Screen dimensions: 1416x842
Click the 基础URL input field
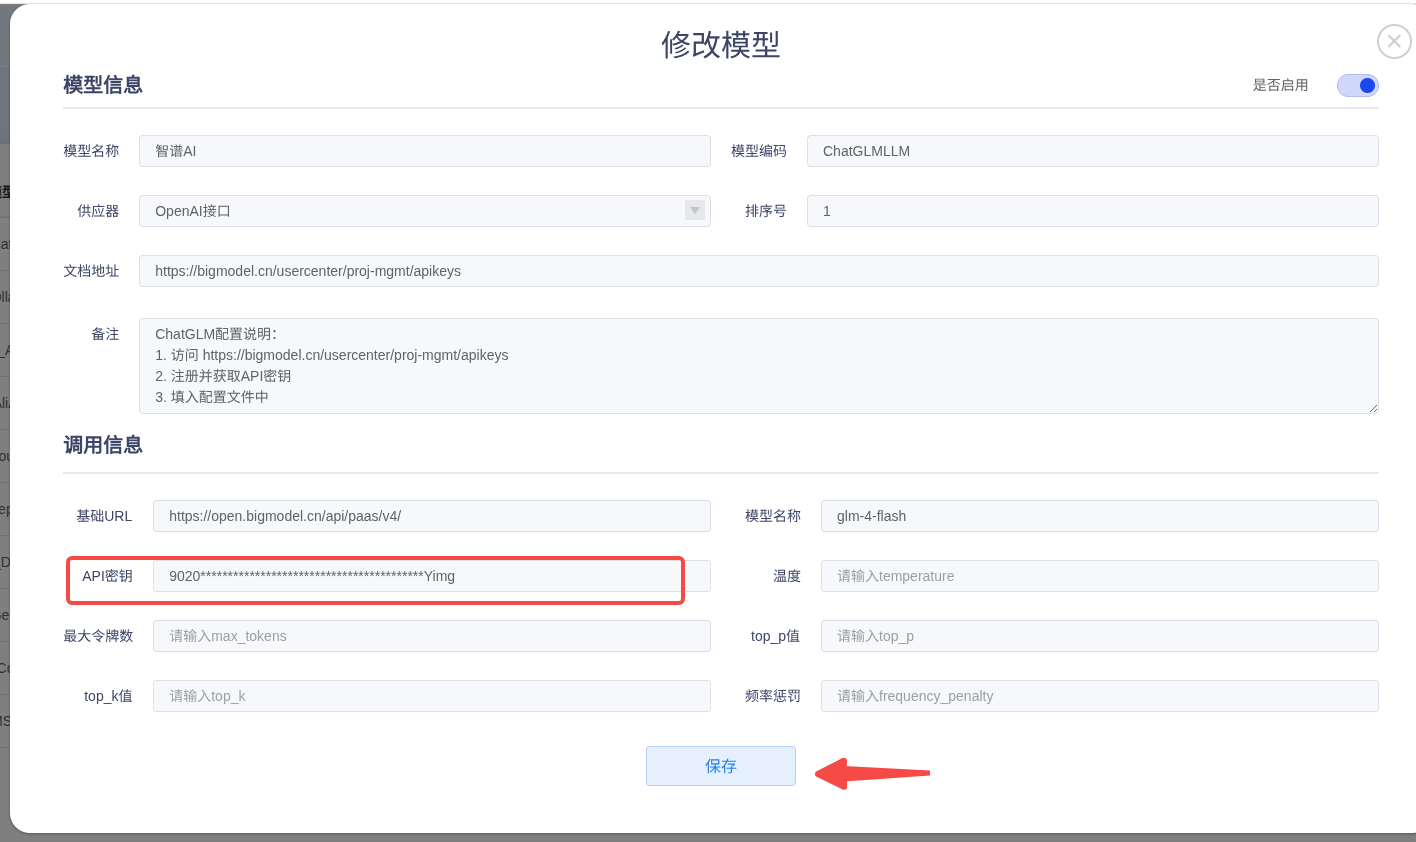[431, 516]
